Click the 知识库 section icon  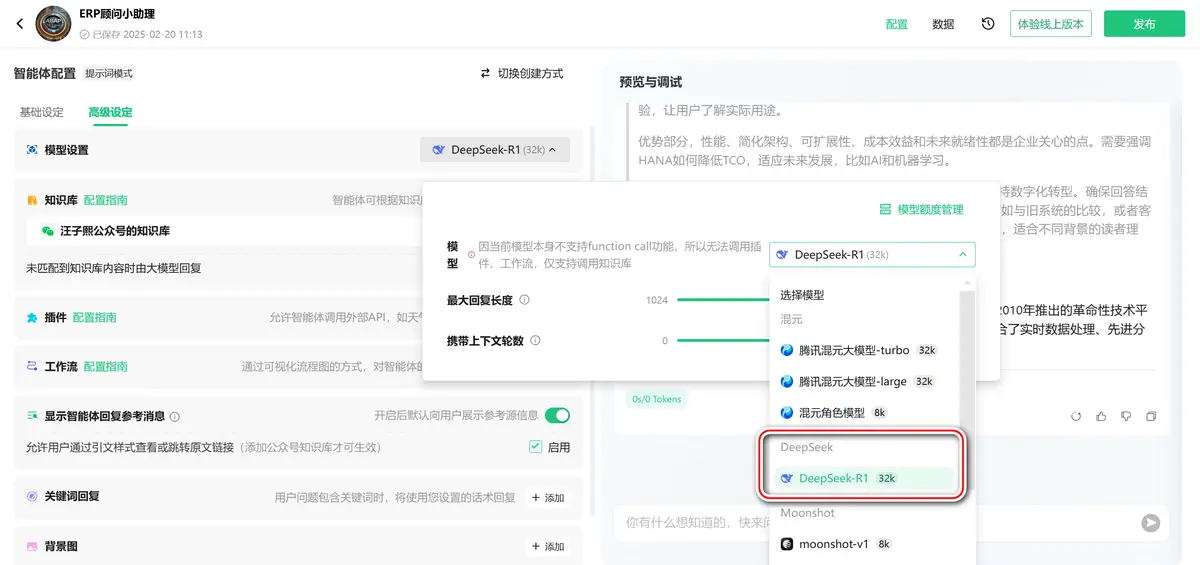tap(32, 200)
